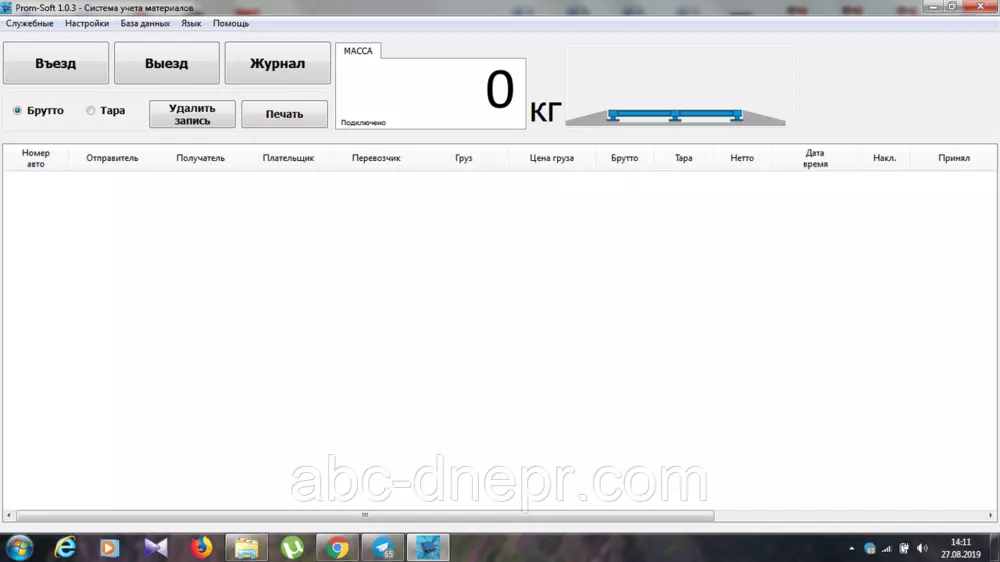Open uTorrent from the taskbar

click(292, 547)
